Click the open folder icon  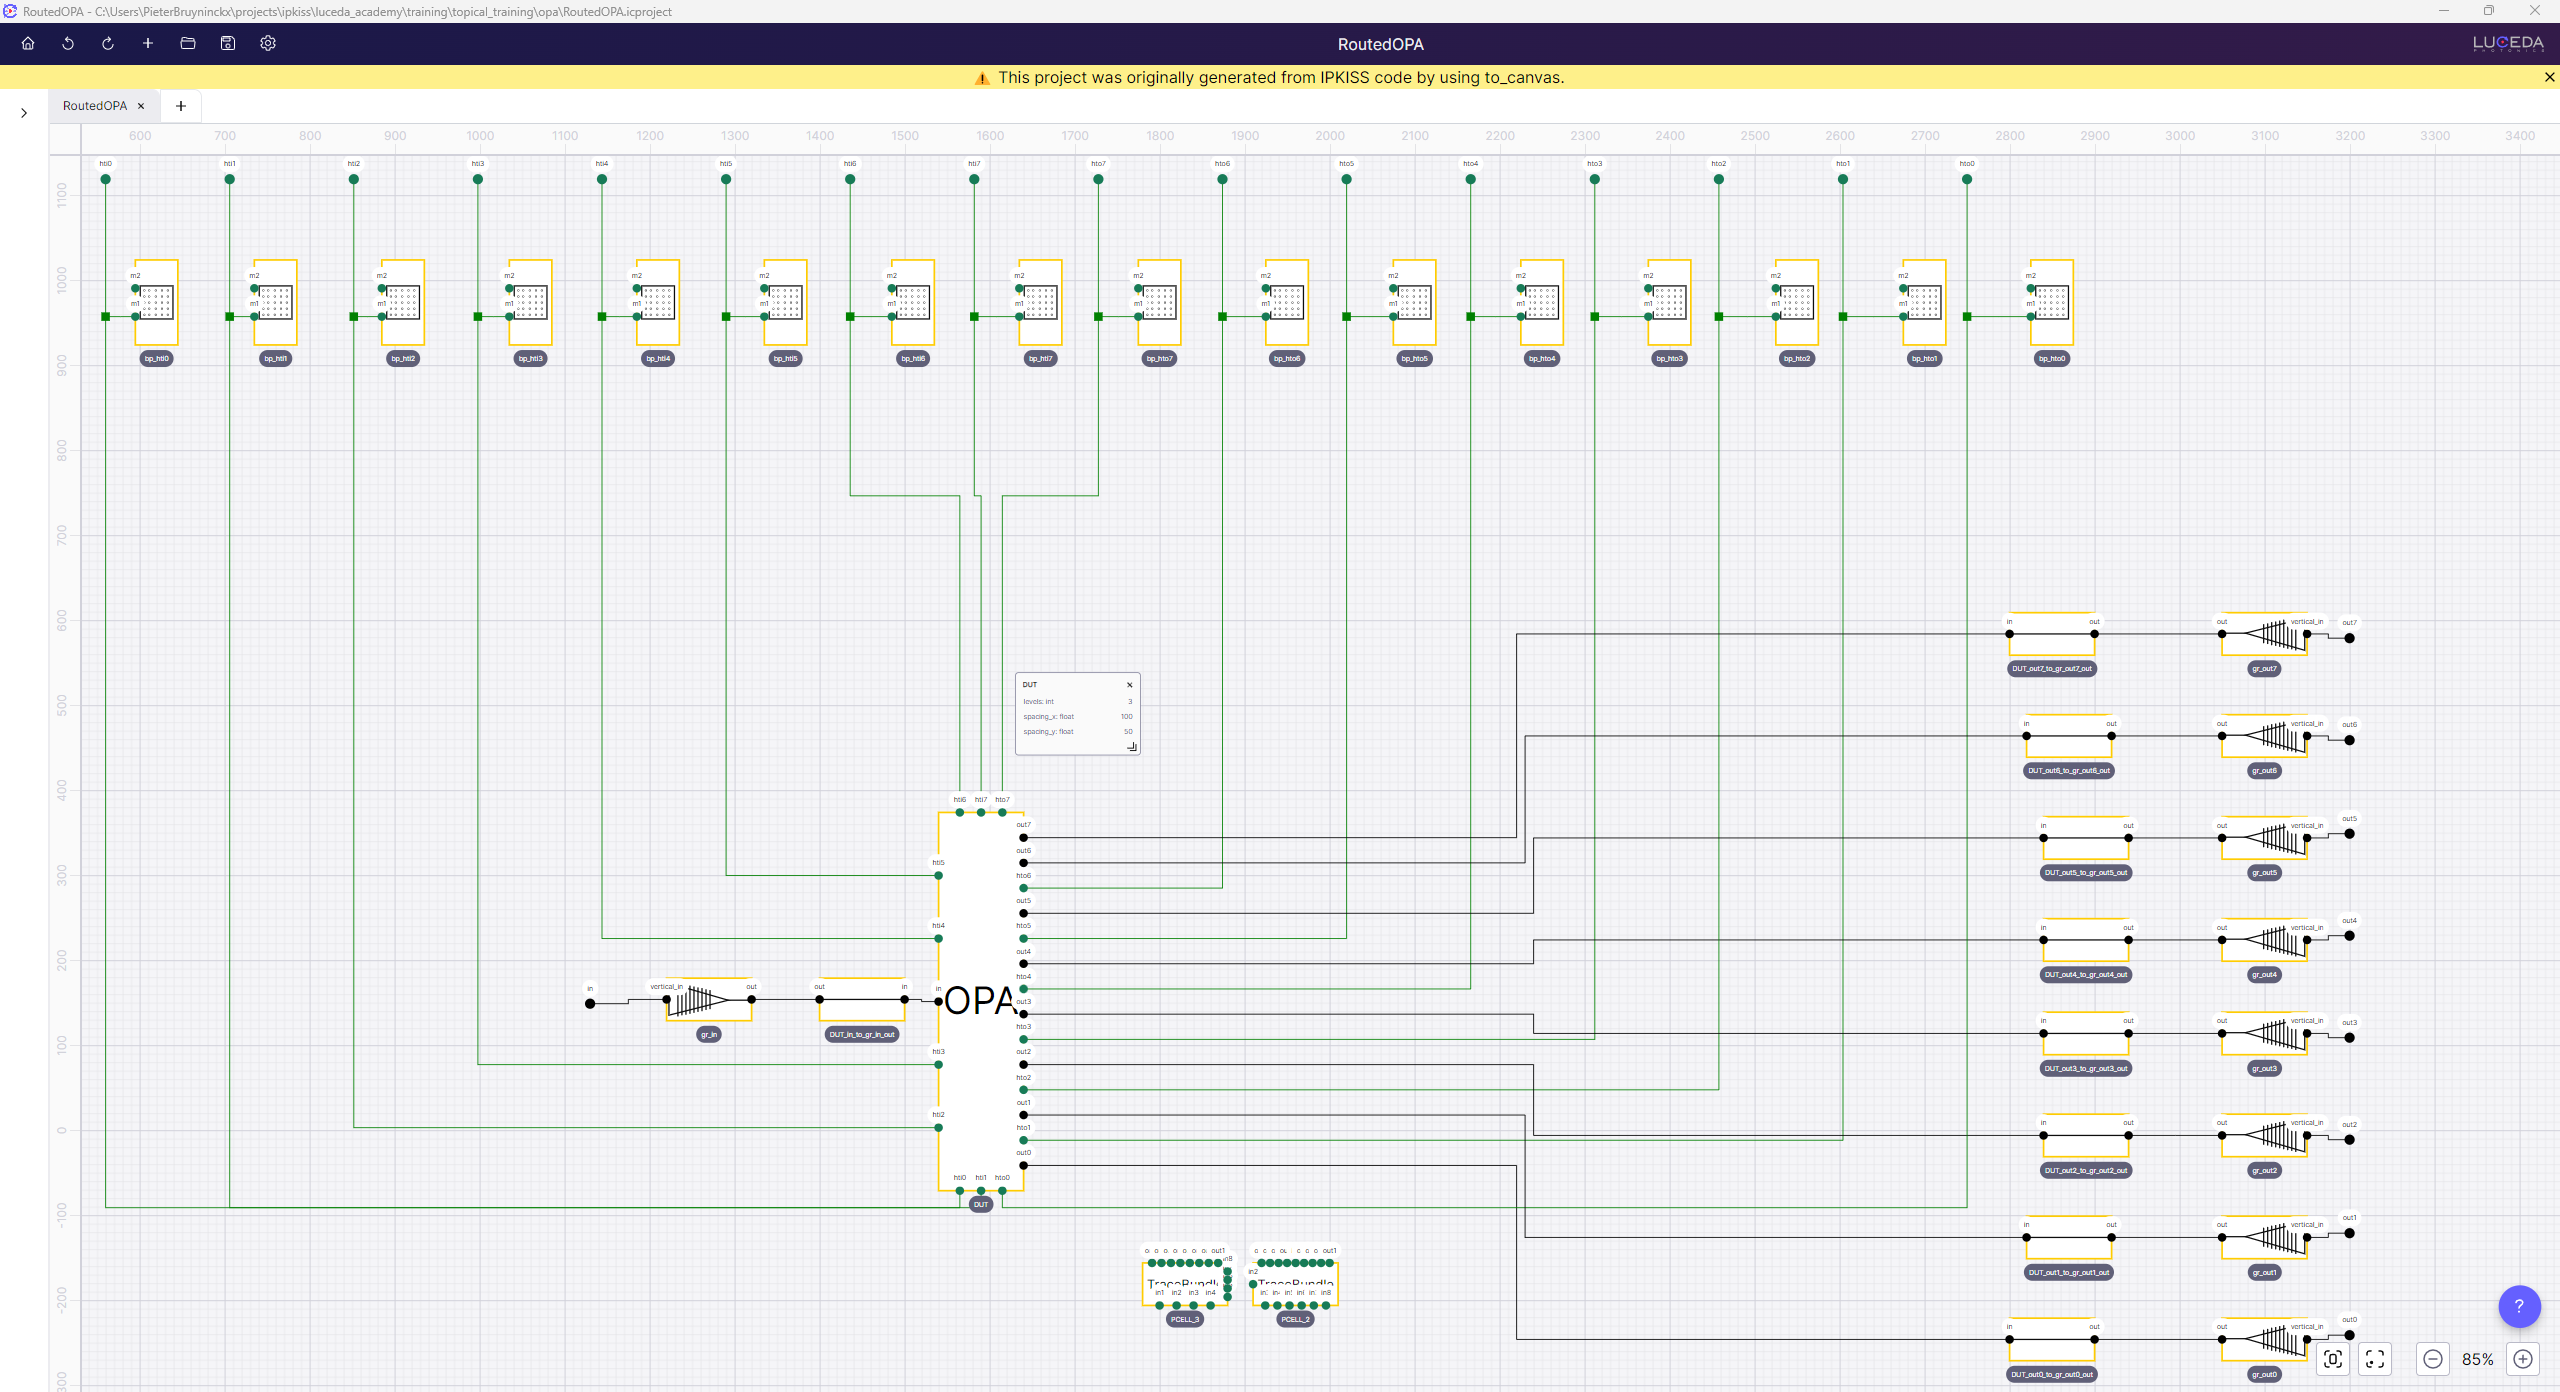coord(188,43)
